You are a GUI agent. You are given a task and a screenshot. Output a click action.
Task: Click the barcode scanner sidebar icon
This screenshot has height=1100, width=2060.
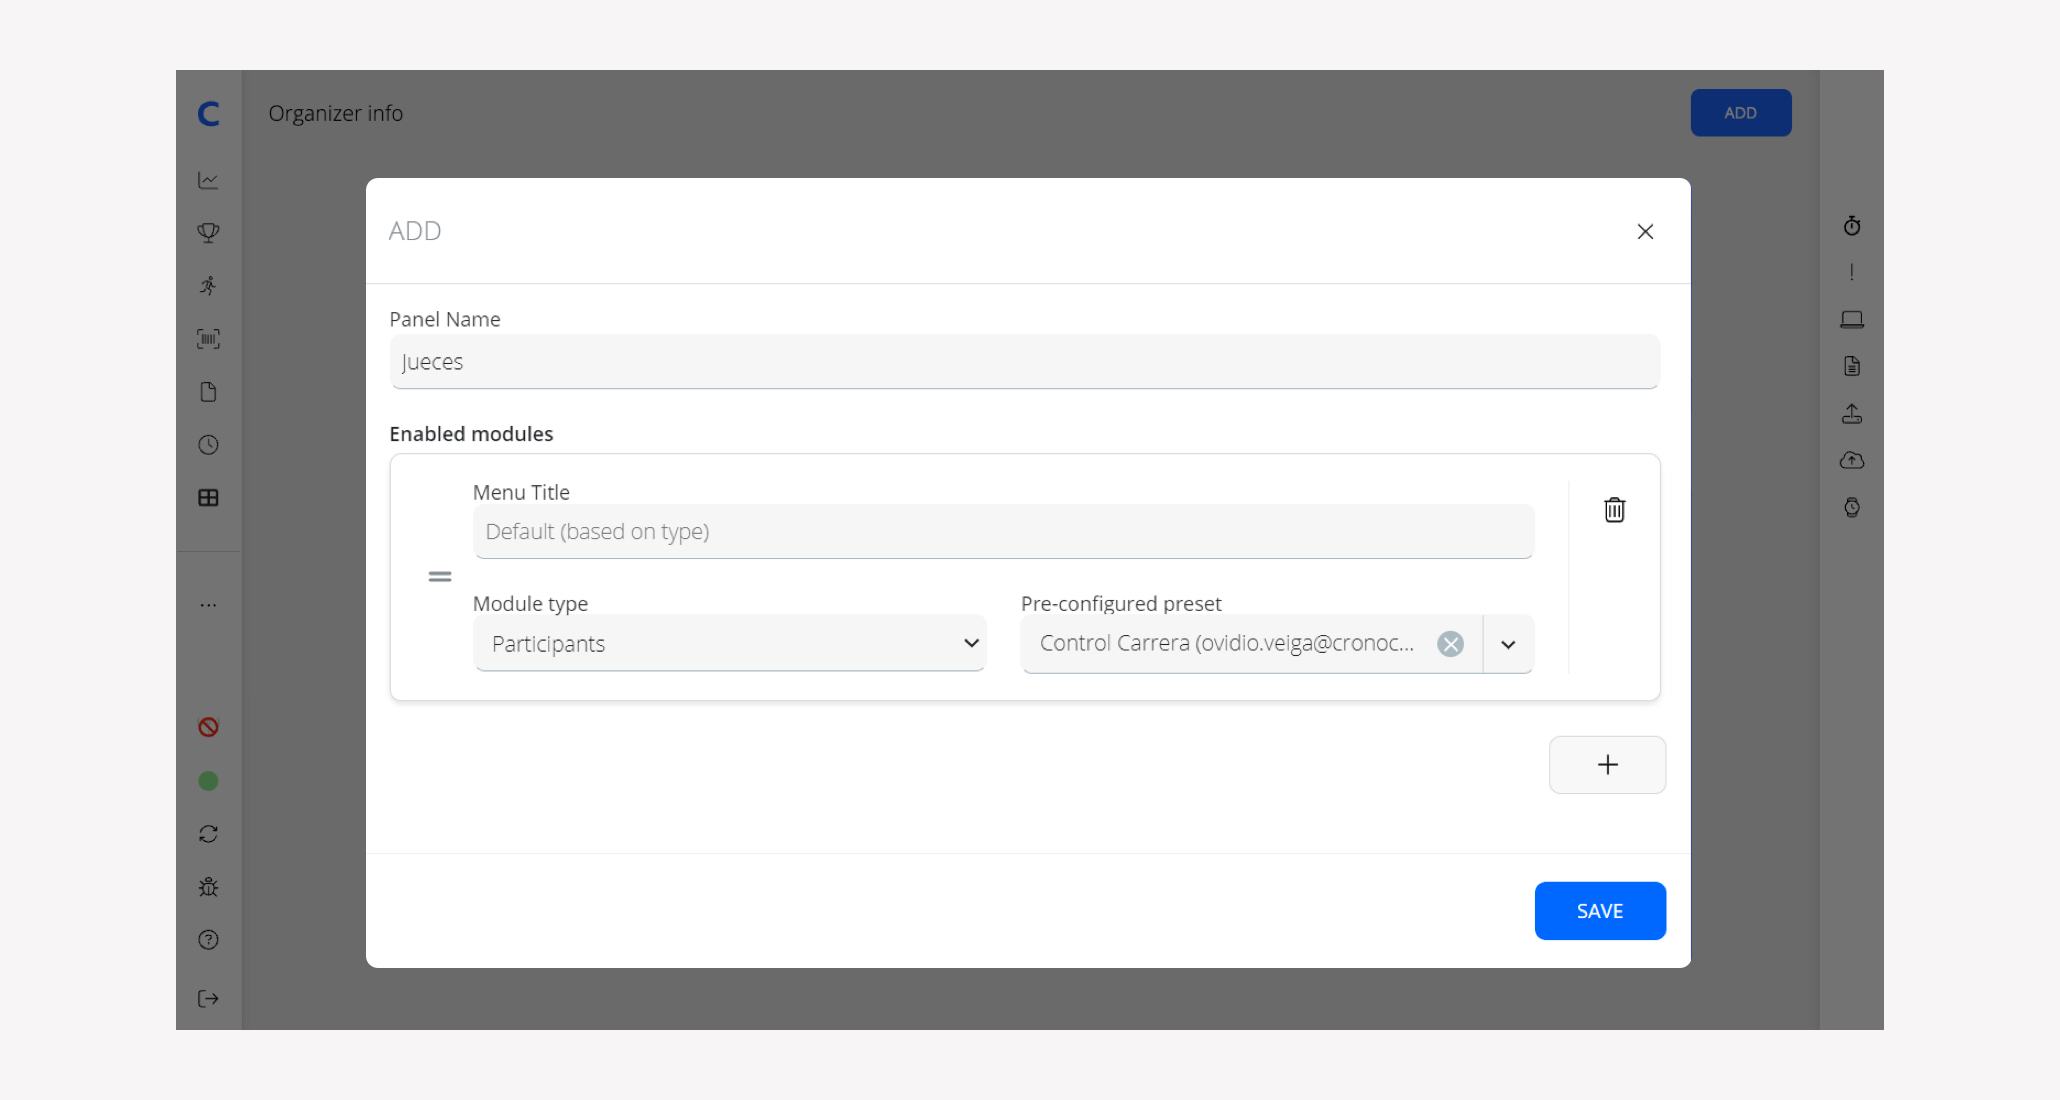pyautogui.click(x=208, y=339)
